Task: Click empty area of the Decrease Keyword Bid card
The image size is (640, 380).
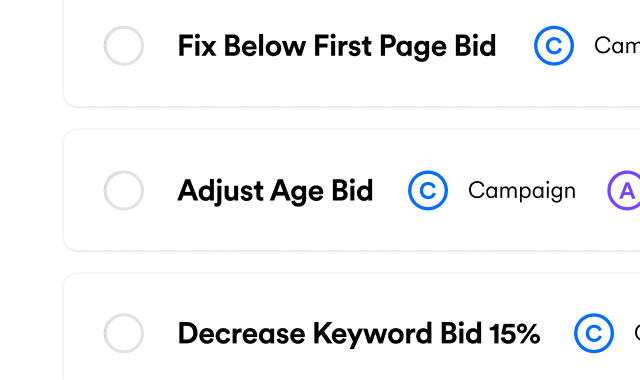Action: click(x=351, y=367)
